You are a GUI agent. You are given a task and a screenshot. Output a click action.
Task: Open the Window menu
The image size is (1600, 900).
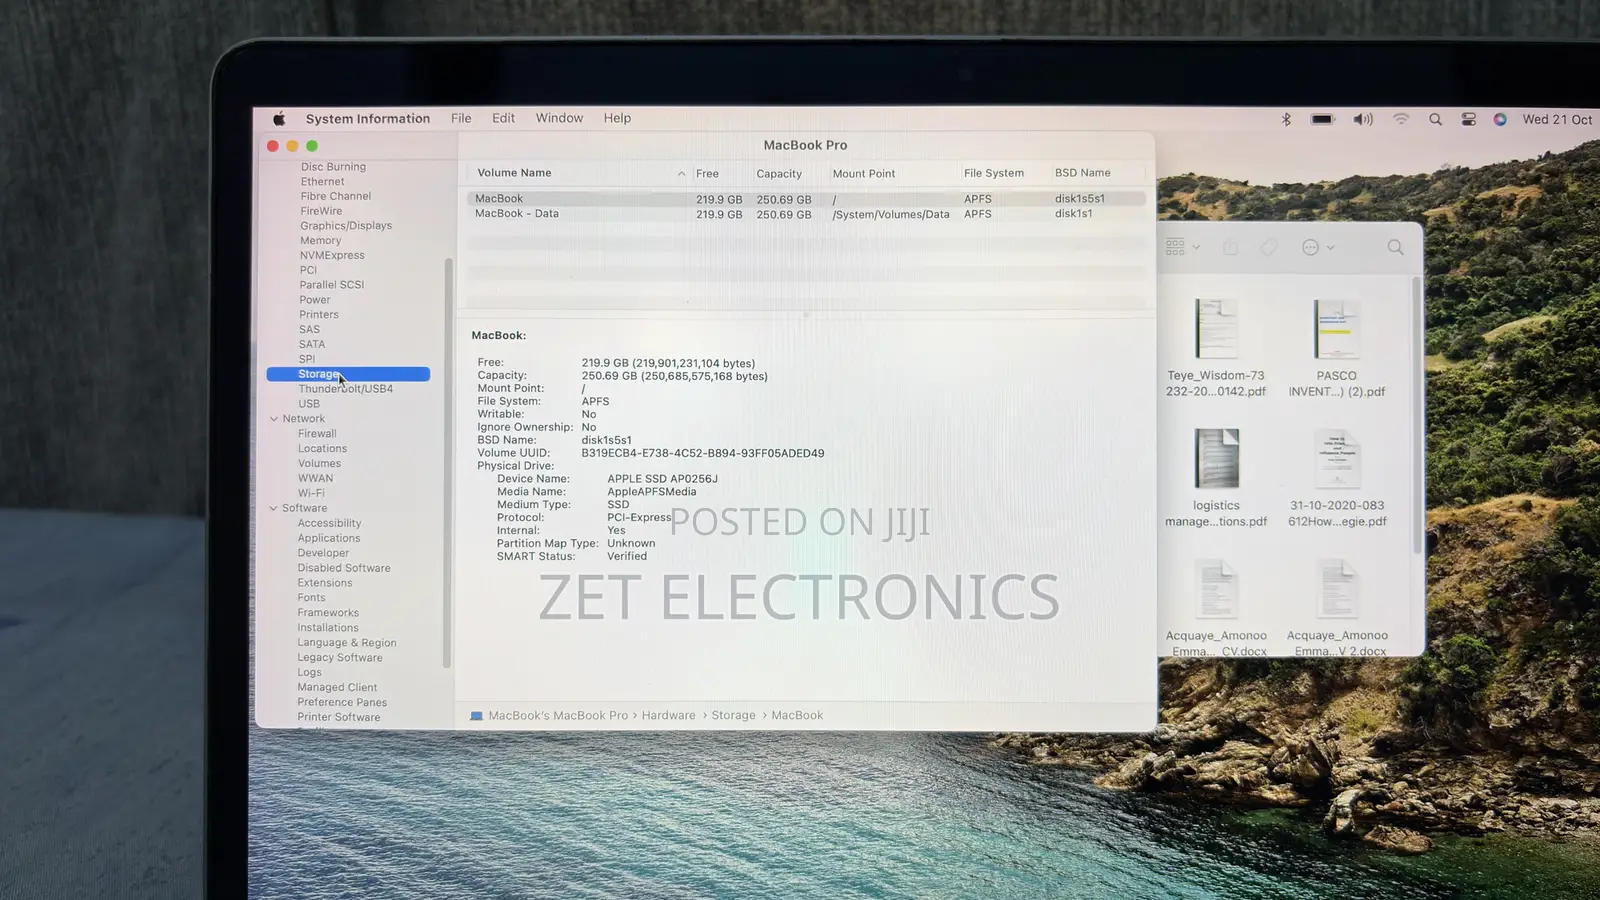tap(559, 118)
